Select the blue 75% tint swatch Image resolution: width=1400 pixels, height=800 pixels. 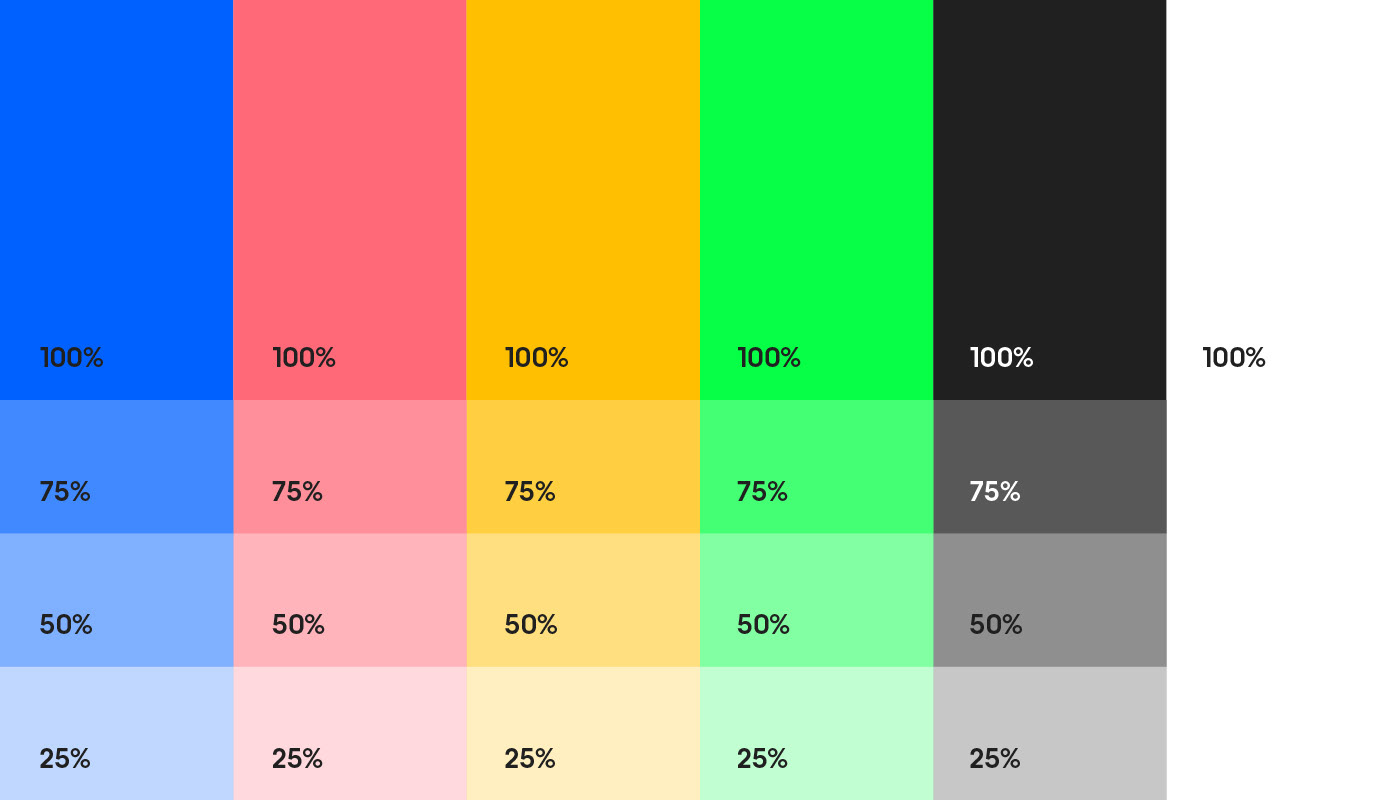point(116,467)
